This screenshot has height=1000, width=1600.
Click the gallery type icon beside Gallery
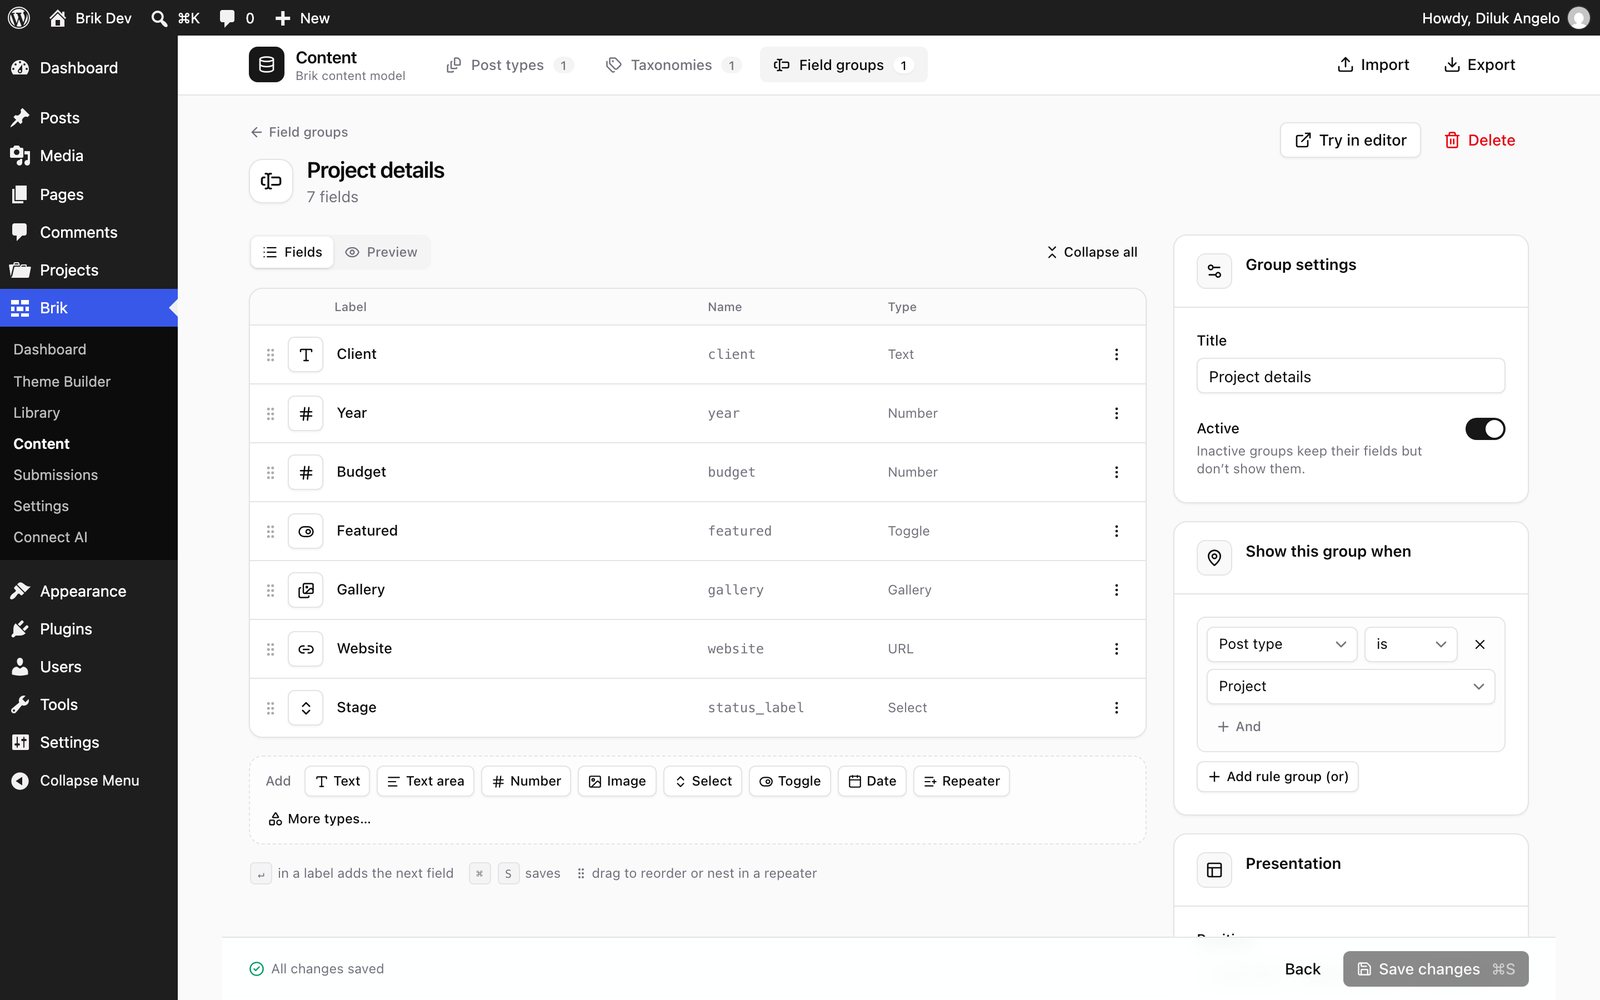pyautogui.click(x=306, y=591)
